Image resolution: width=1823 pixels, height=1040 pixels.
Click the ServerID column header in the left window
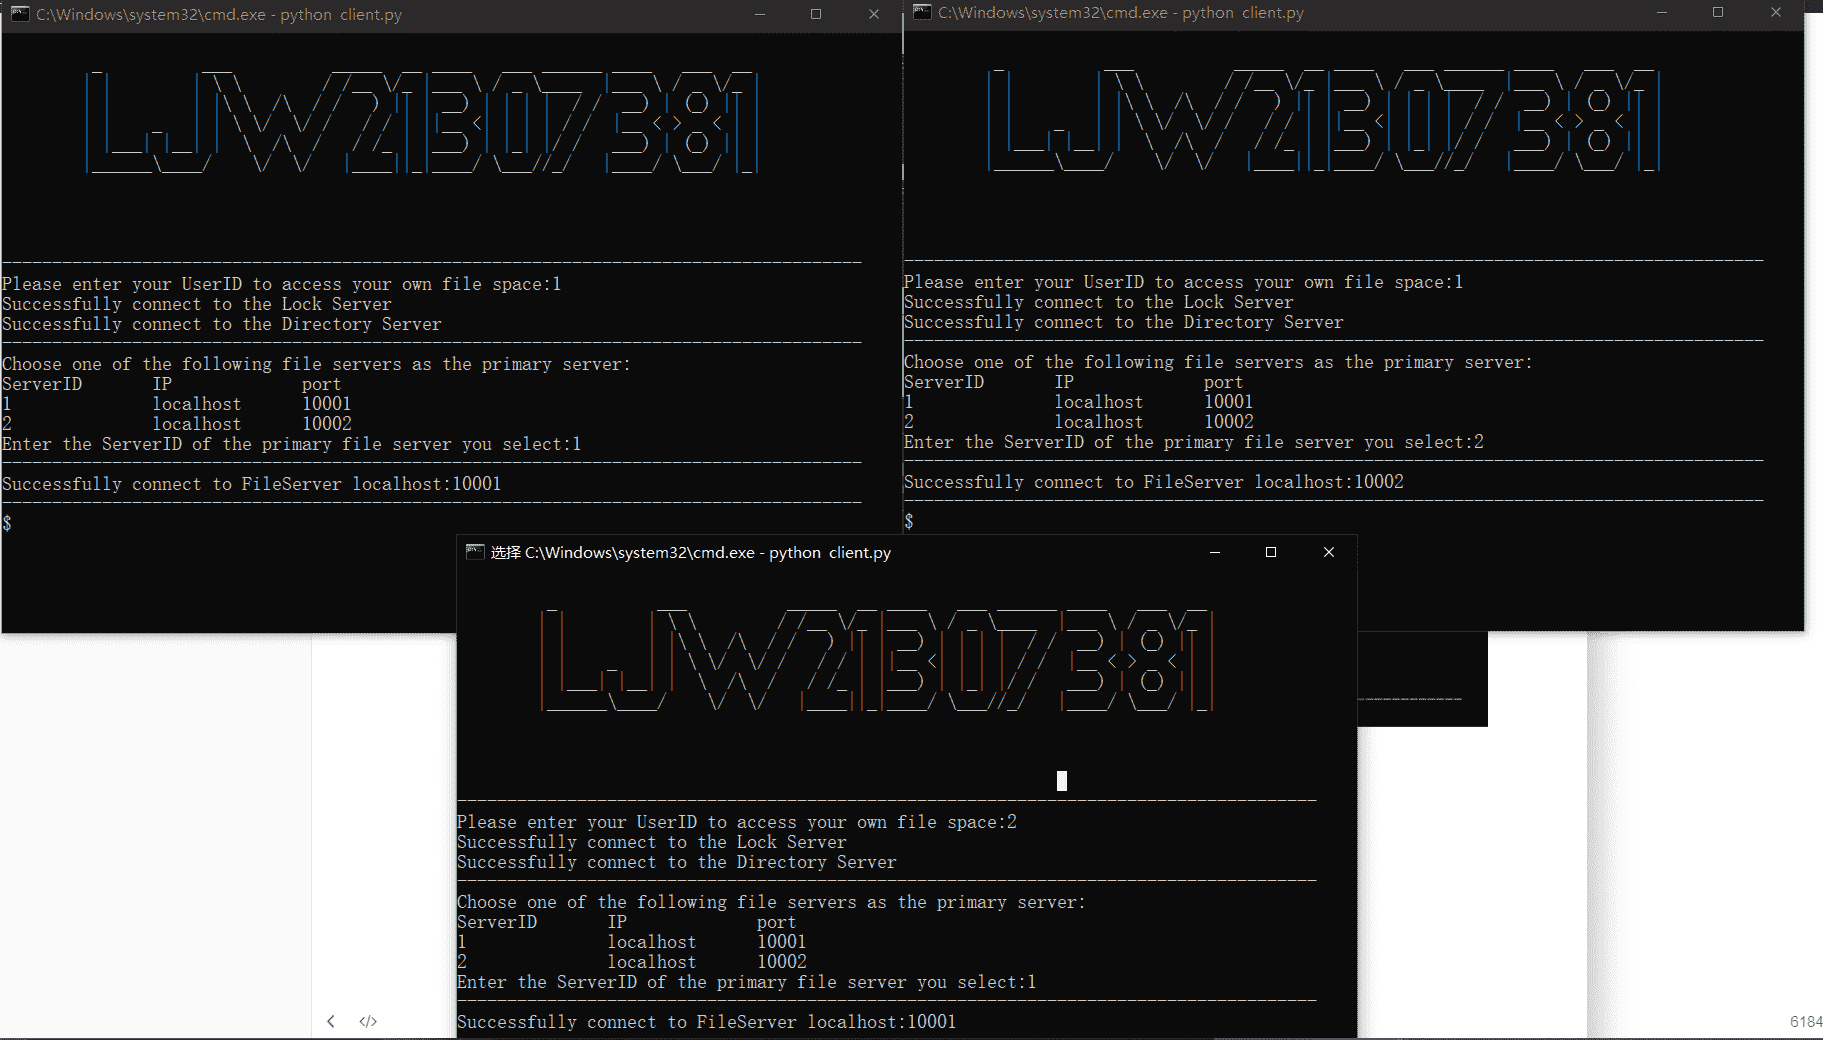tap(42, 384)
